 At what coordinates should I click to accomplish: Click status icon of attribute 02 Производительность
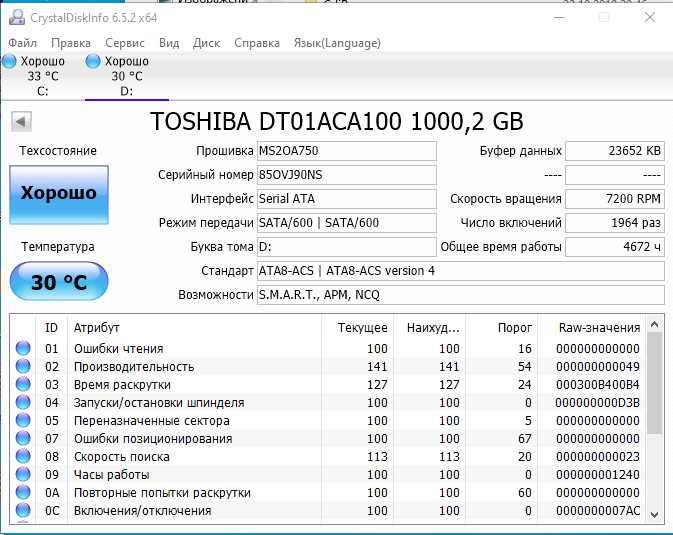pos(23,366)
